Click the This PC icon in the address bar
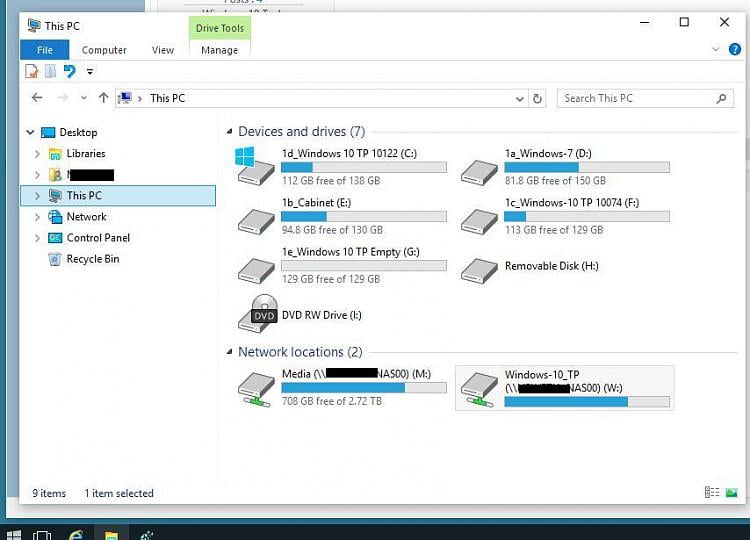Viewport: 750px width, 540px height. 125,98
